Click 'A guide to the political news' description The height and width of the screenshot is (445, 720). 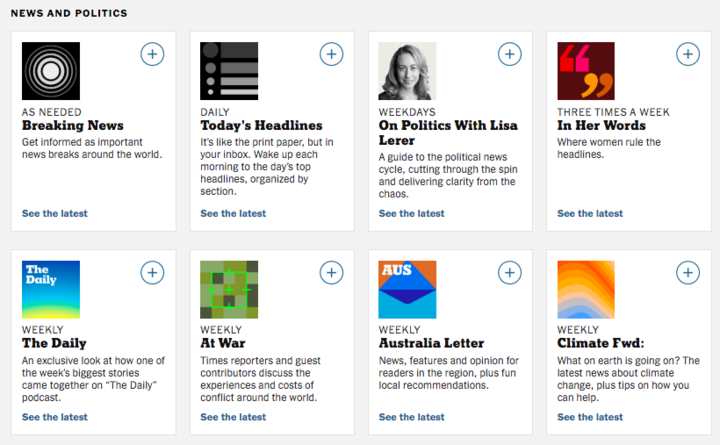(x=448, y=175)
